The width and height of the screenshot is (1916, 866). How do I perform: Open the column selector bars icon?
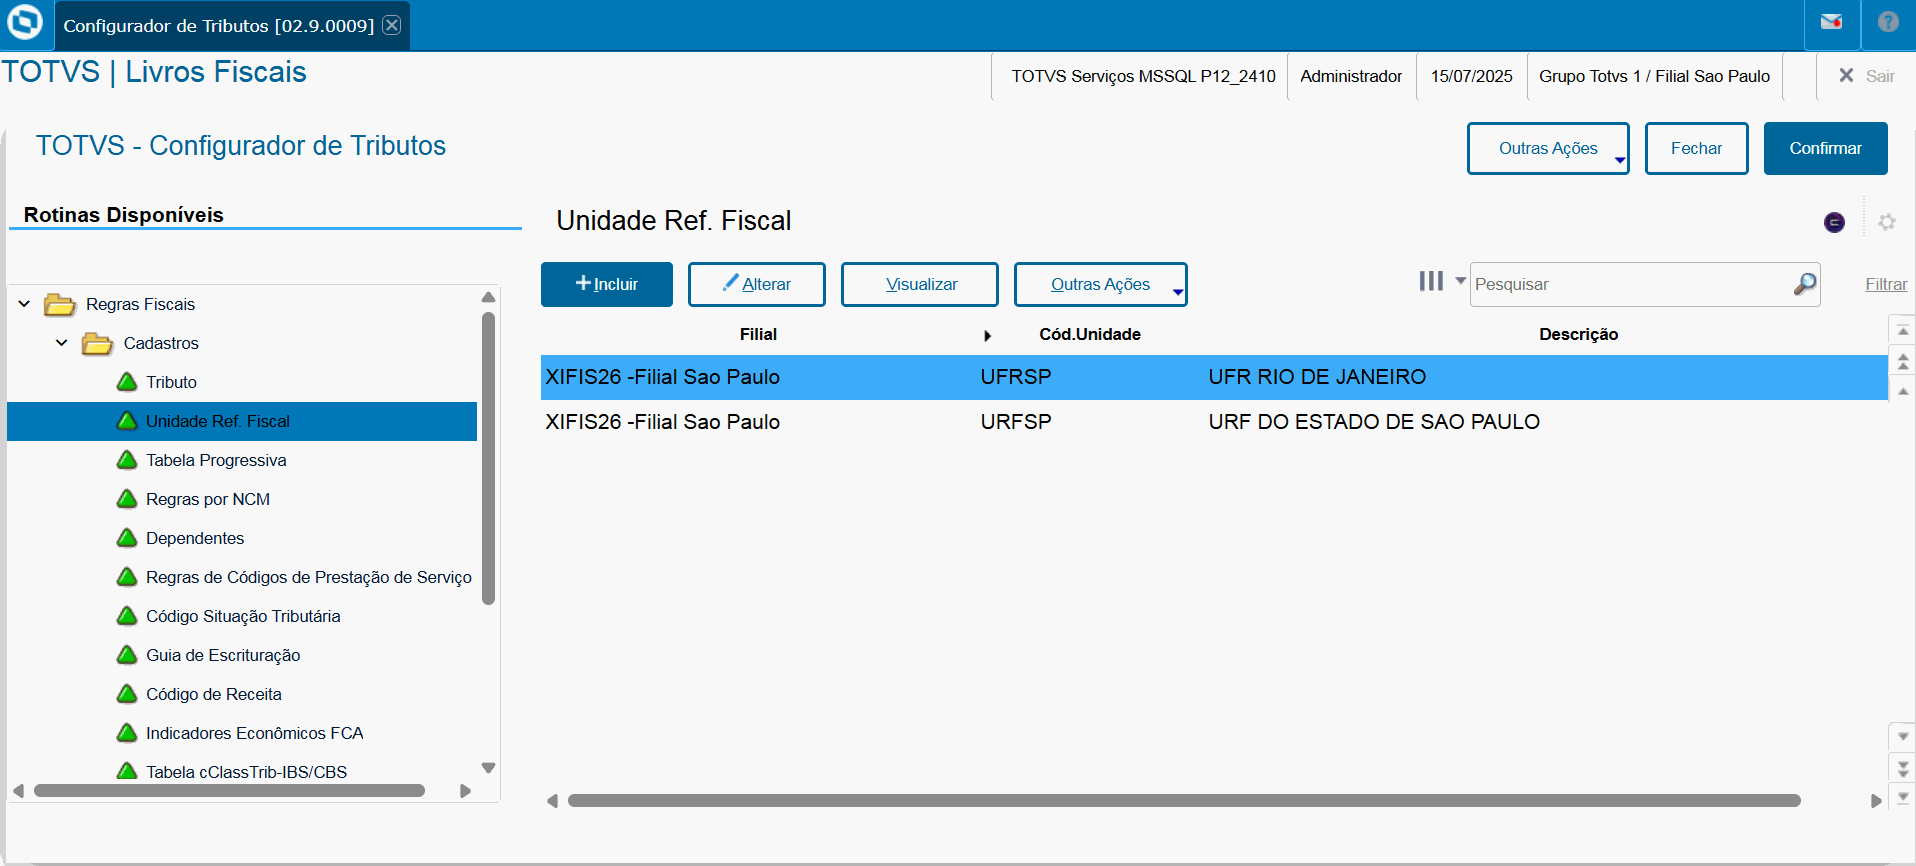pos(1431,281)
